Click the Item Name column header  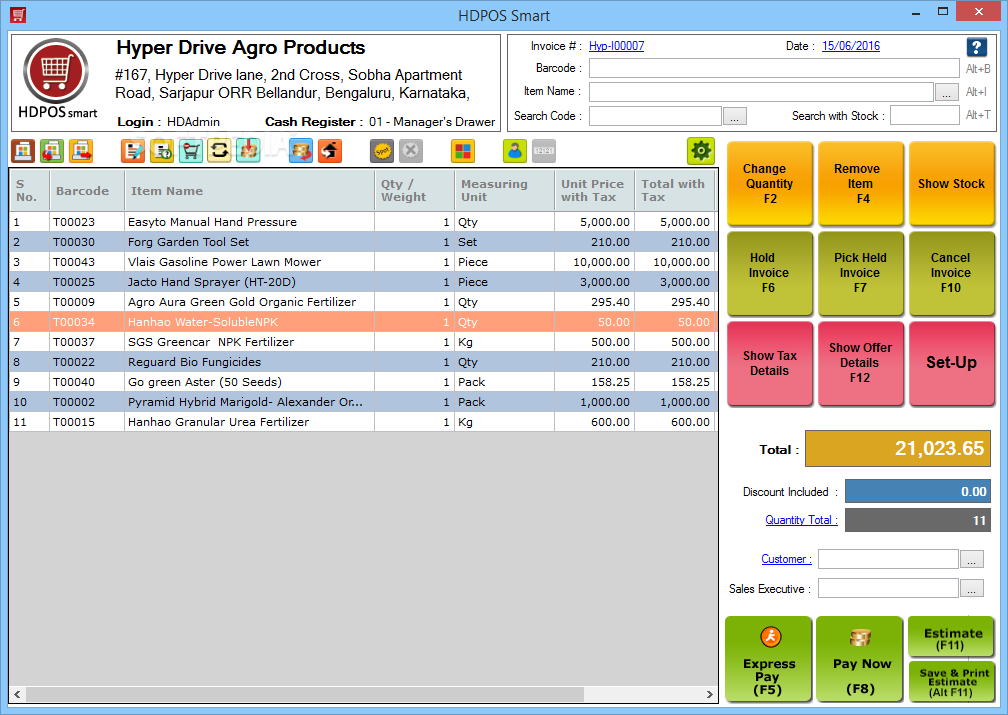click(x=249, y=191)
